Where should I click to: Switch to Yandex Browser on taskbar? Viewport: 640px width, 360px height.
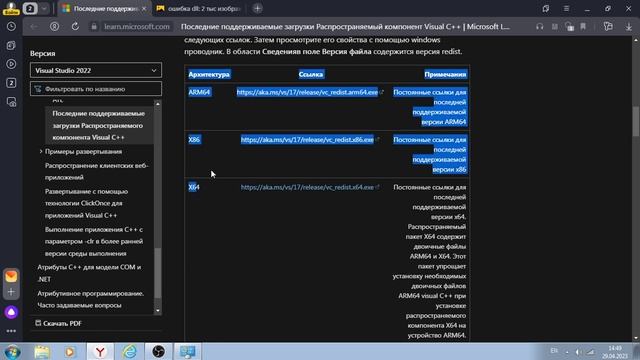click(100, 352)
